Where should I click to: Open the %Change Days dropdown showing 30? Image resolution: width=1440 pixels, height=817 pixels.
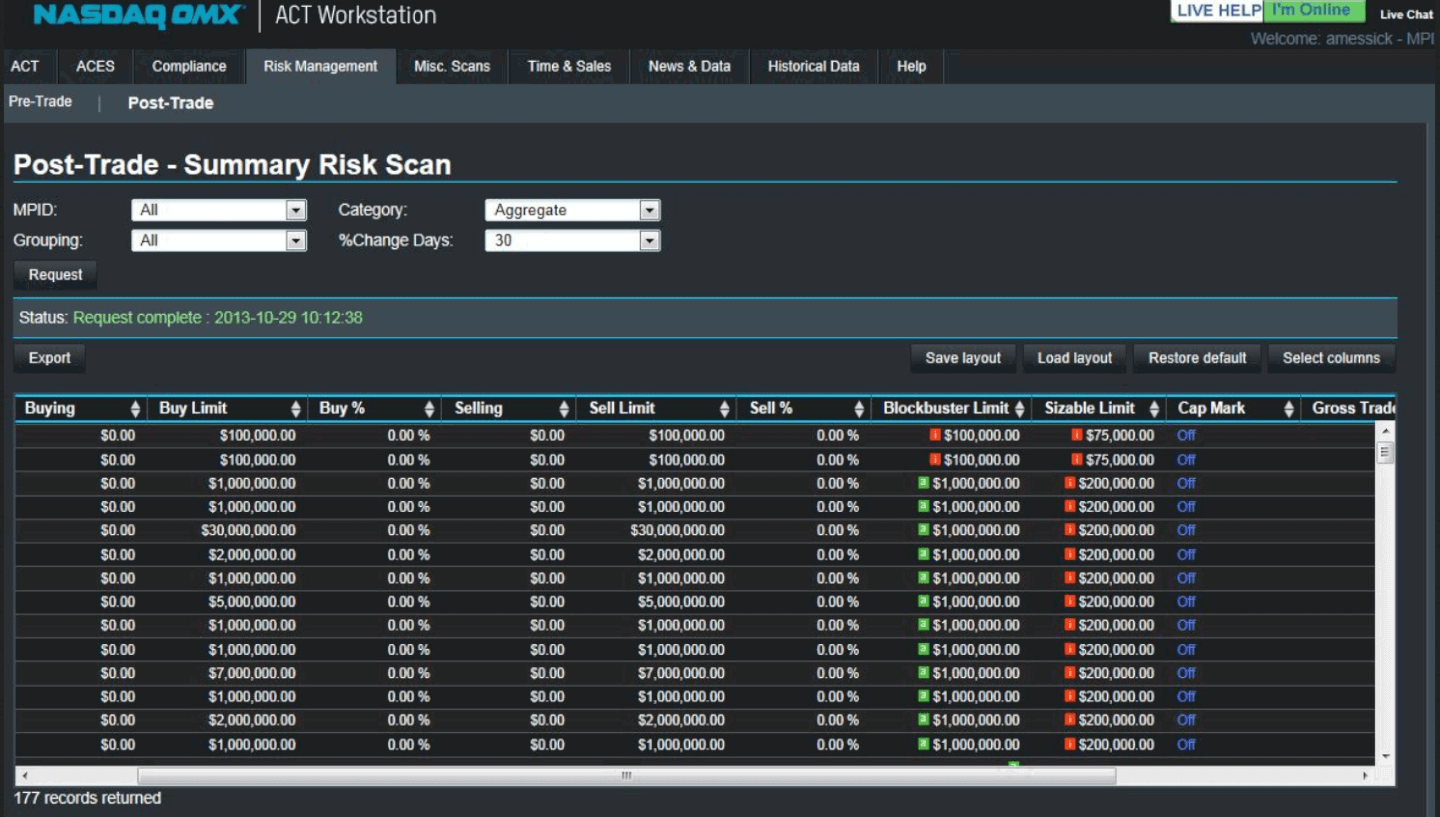tap(573, 240)
